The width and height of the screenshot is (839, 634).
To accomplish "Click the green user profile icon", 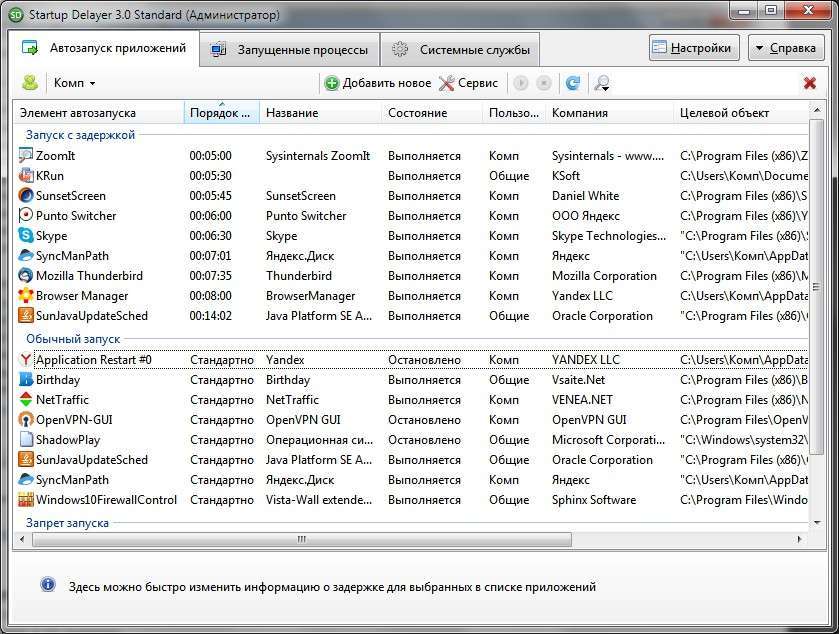I will pos(30,83).
